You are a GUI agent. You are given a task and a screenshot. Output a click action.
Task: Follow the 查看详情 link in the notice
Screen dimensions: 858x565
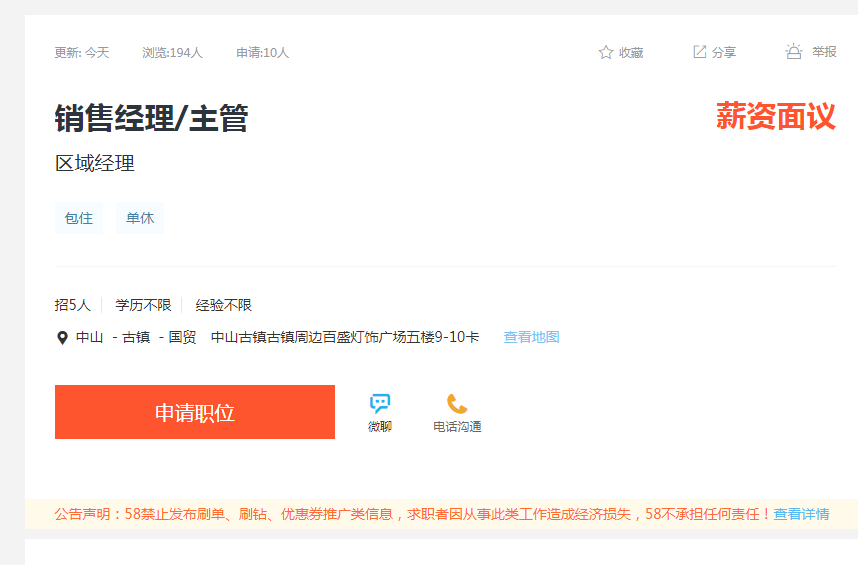(x=801, y=514)
